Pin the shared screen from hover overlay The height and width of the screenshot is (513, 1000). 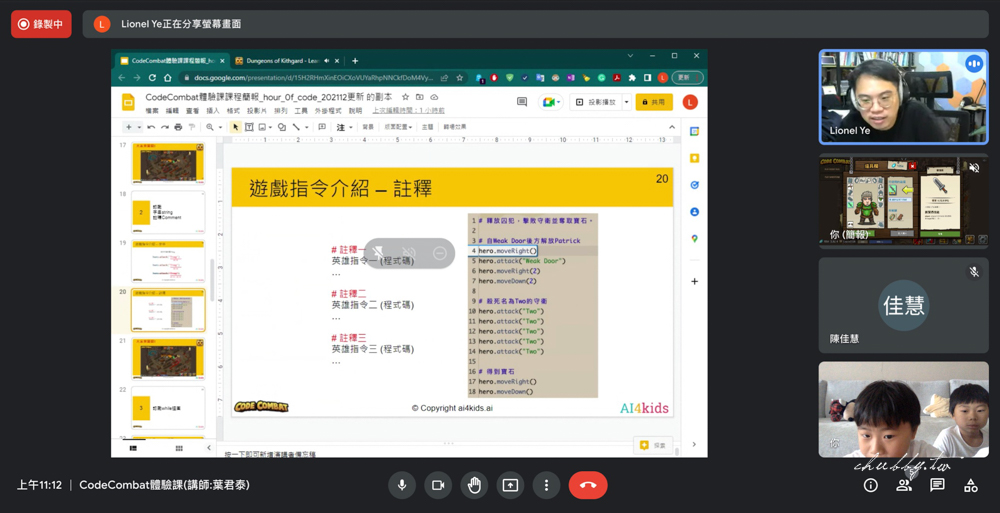coord(378,253)
